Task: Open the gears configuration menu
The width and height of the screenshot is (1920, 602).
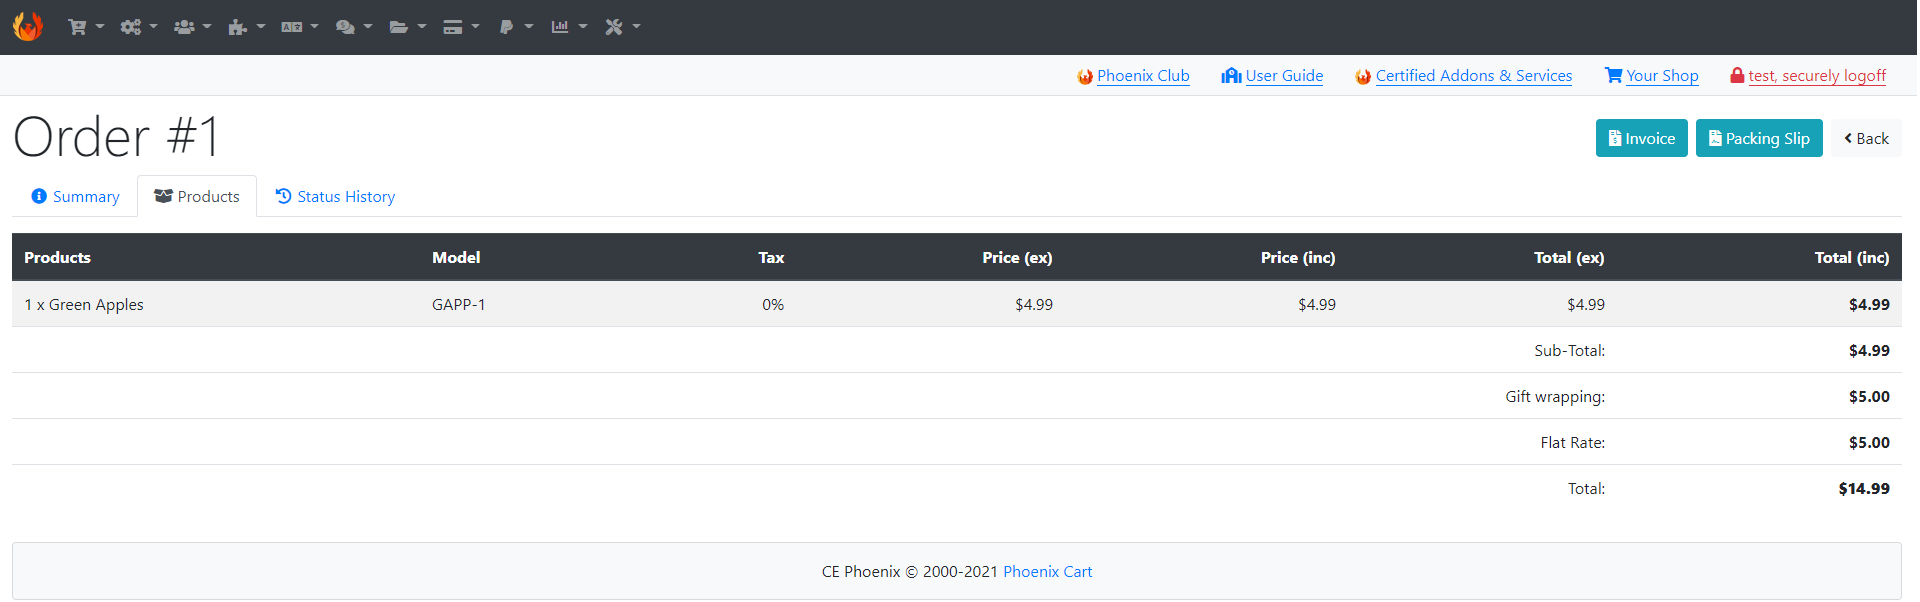Action: click(139, 27)
